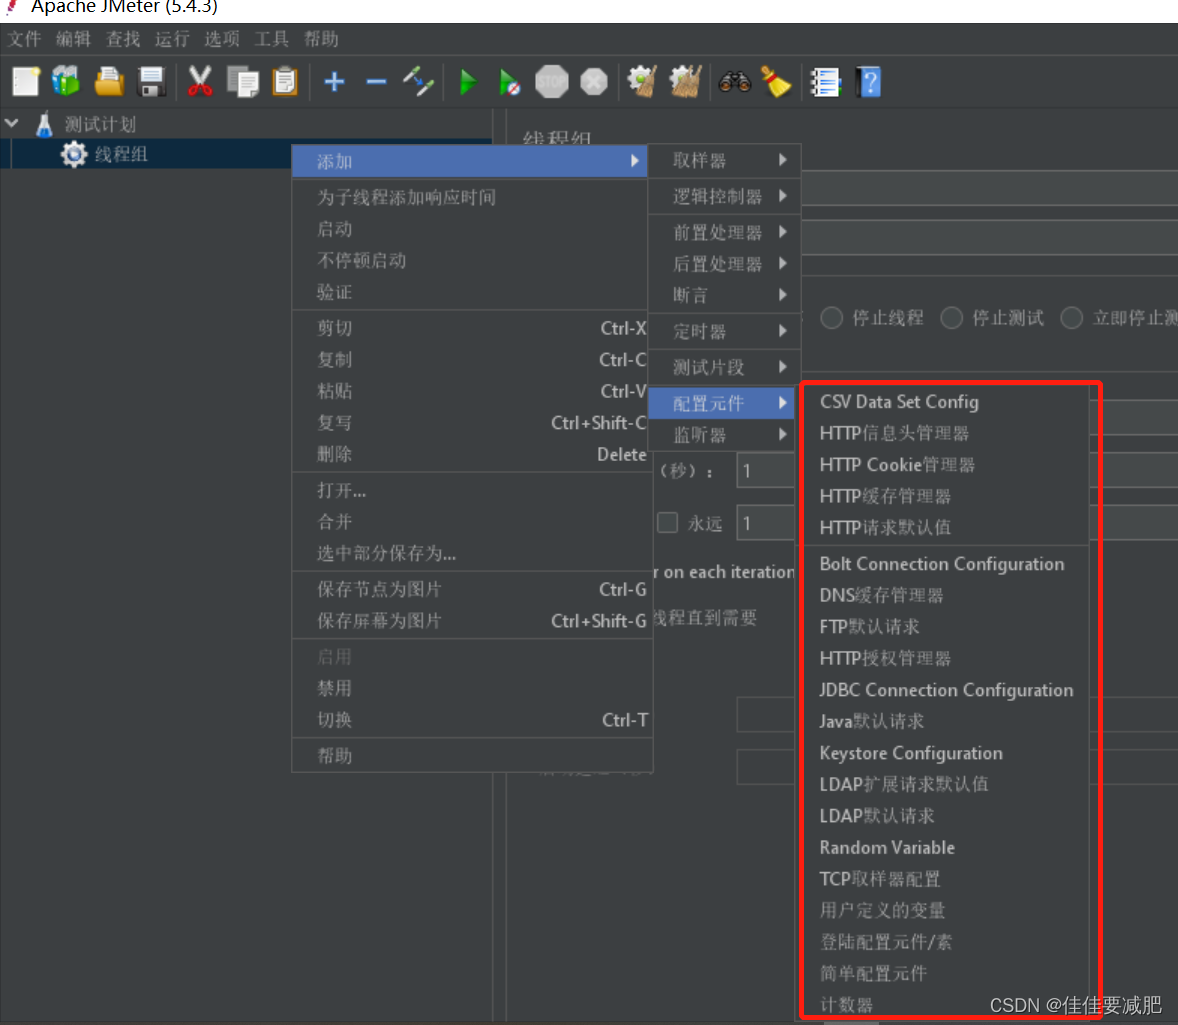Image resolution: width=1178 pixels, height=1025 pixels.
Task: Open the Function helper list icon
Action: point(825,82)
